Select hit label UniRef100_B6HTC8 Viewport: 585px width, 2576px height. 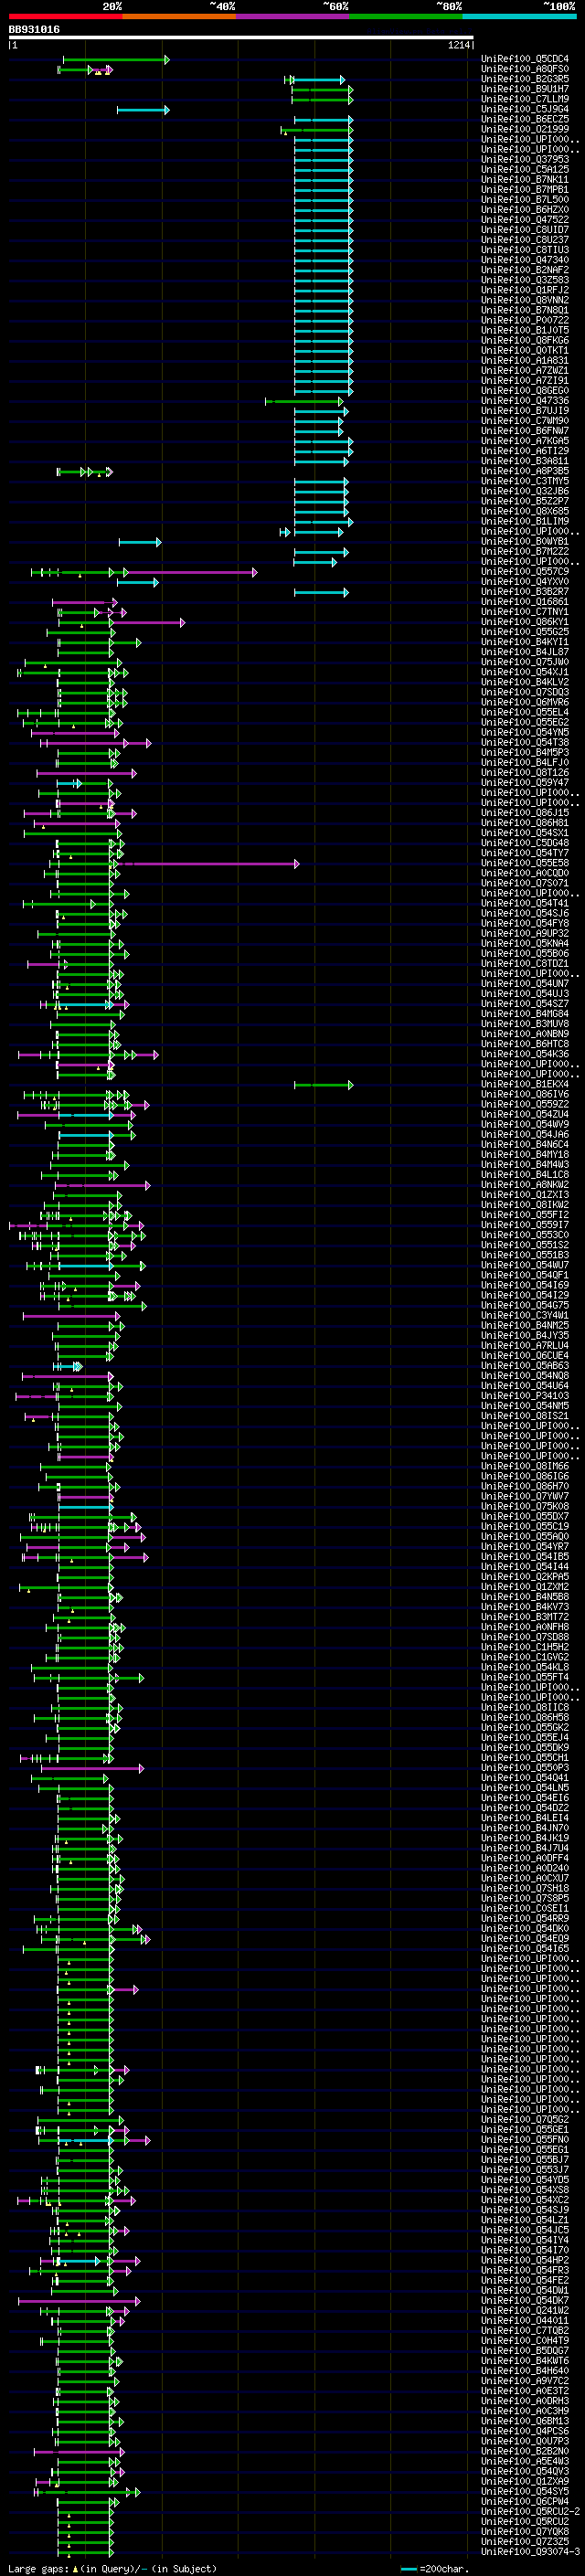point(525,1044)
